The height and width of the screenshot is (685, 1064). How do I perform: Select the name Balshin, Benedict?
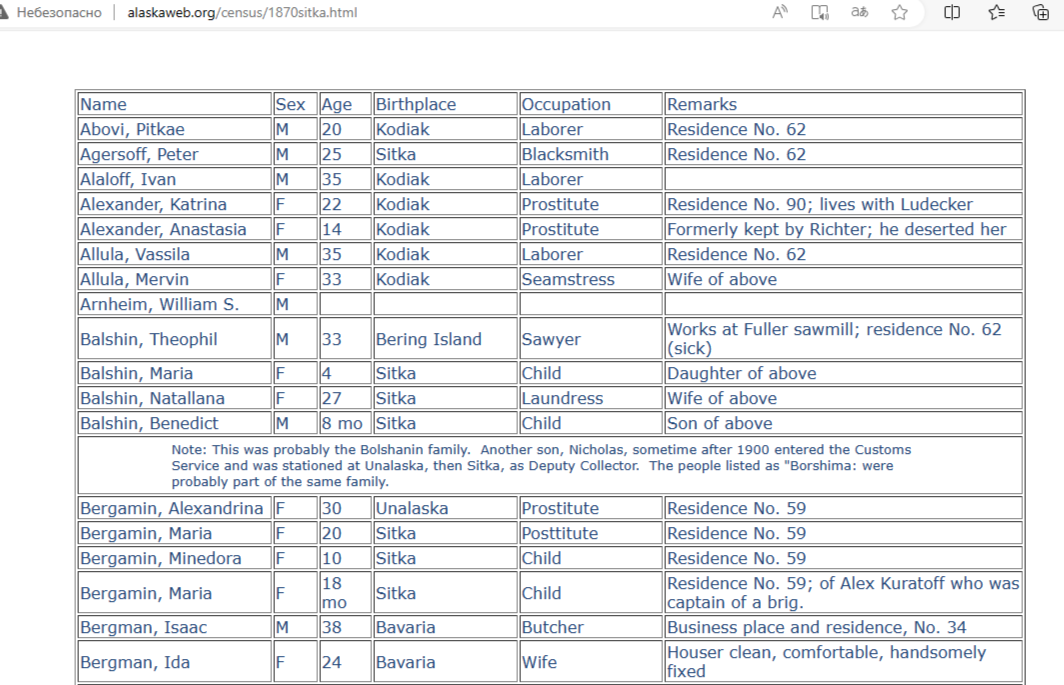149,423
